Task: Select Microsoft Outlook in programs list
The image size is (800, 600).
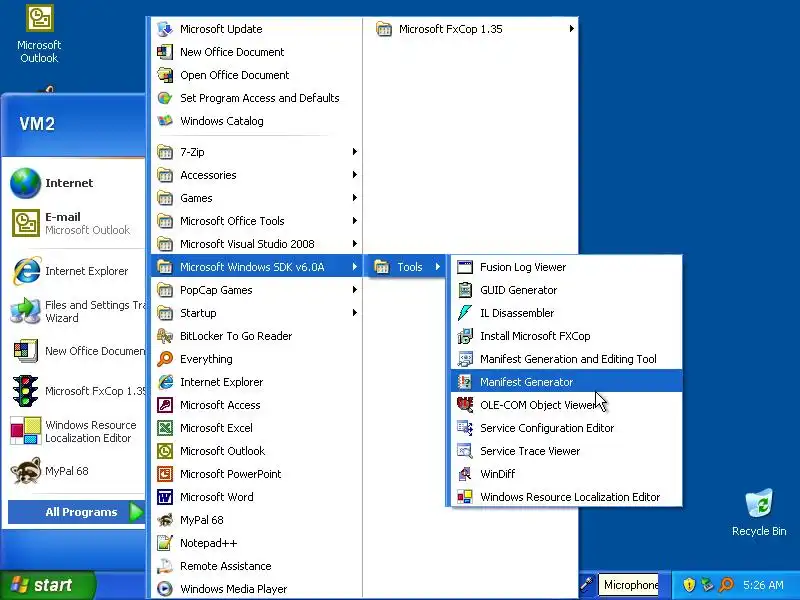Action: 256,451
